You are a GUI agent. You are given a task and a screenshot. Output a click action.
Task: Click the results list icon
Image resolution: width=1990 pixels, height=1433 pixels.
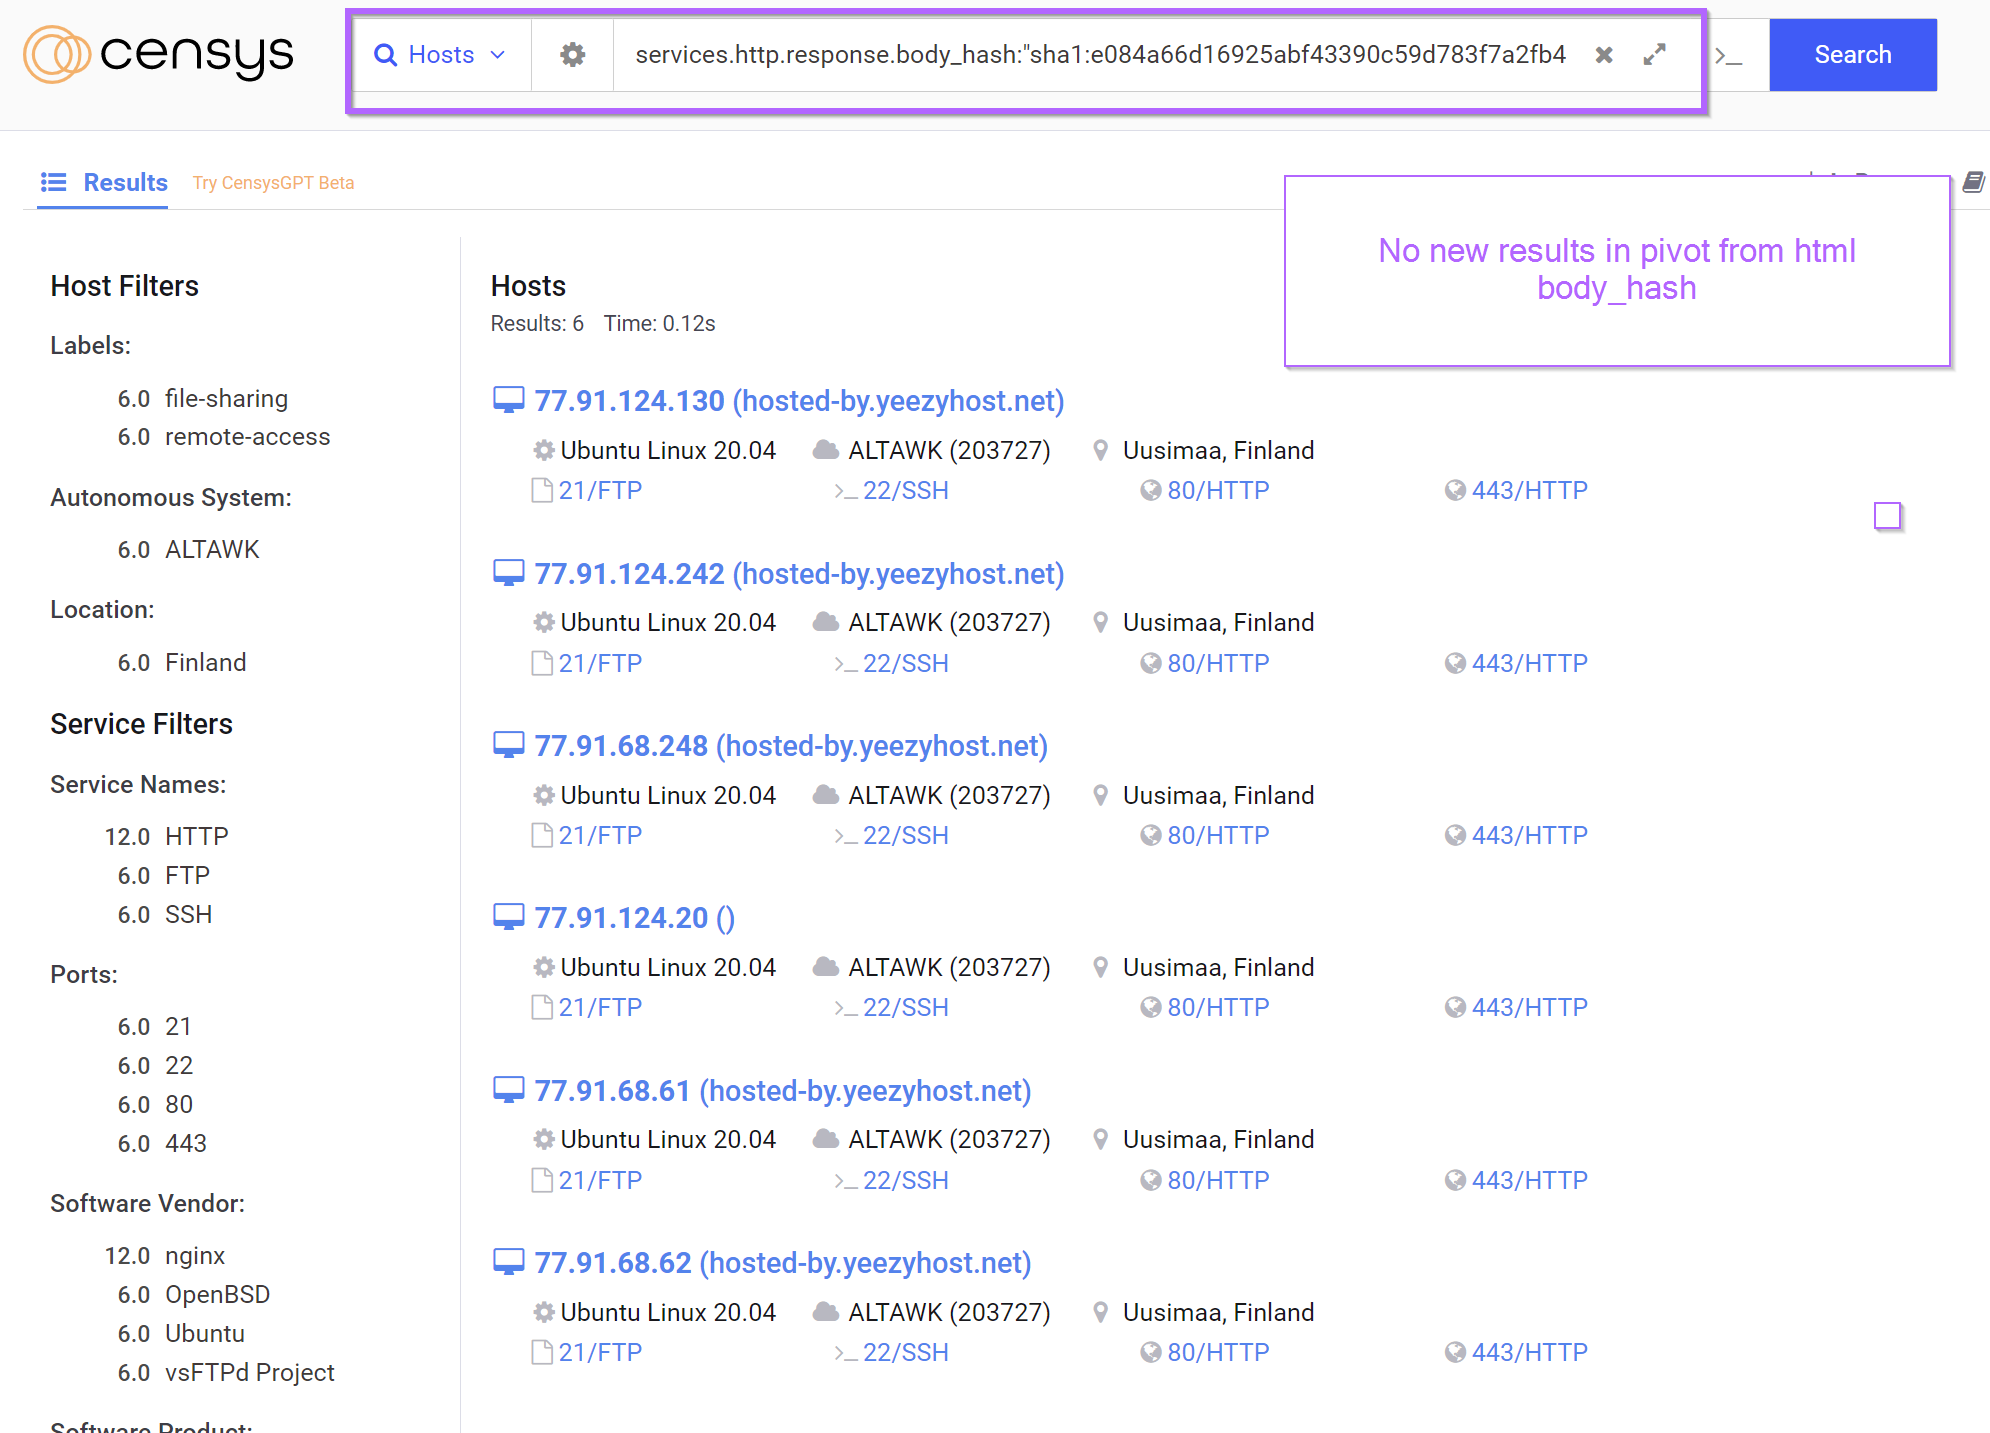(x=53, y=182)
